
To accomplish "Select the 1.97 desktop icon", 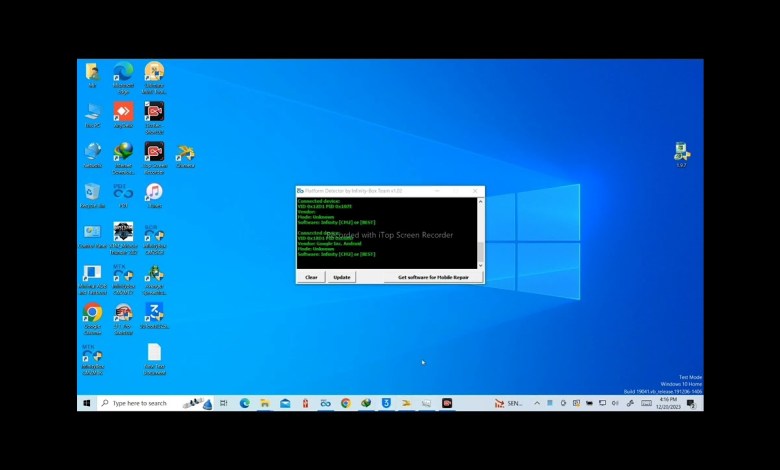I will (682, 155).
